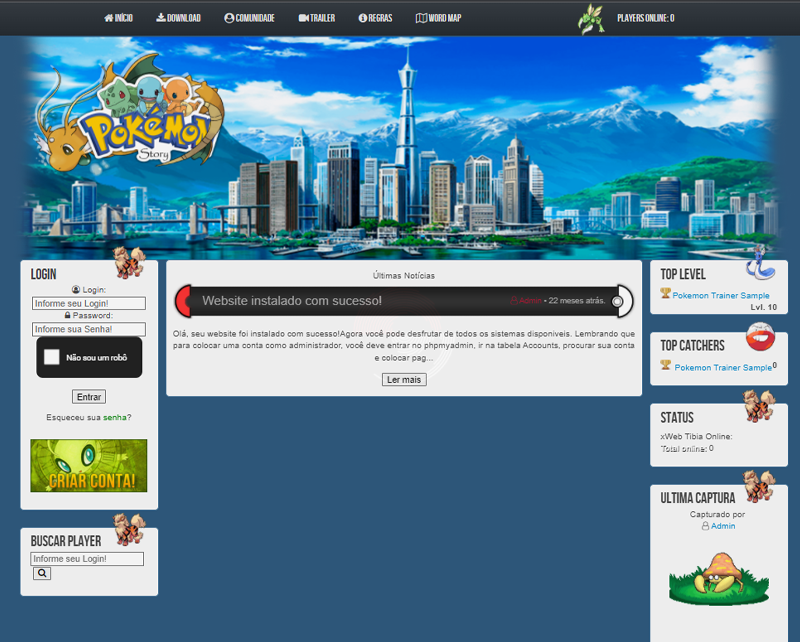
Task: Open Pokemon Trainer Sample in Top Level
Action: pyautogui.click(x=721, y=295)
